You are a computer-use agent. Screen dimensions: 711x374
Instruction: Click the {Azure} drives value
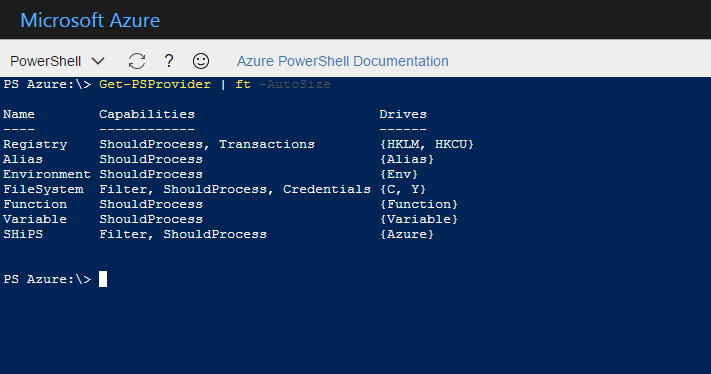click(x=407, y=234)
